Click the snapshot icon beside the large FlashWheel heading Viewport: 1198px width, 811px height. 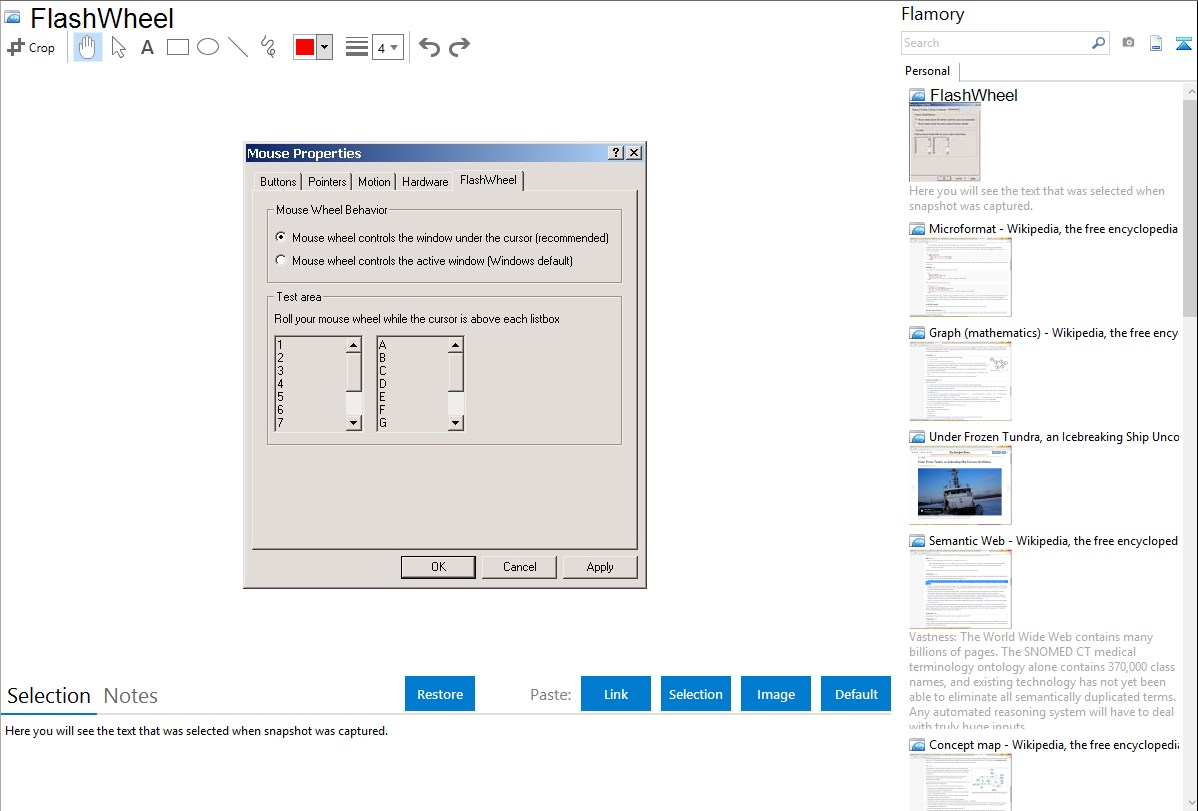pyautogui.click(x=12, y=18)
